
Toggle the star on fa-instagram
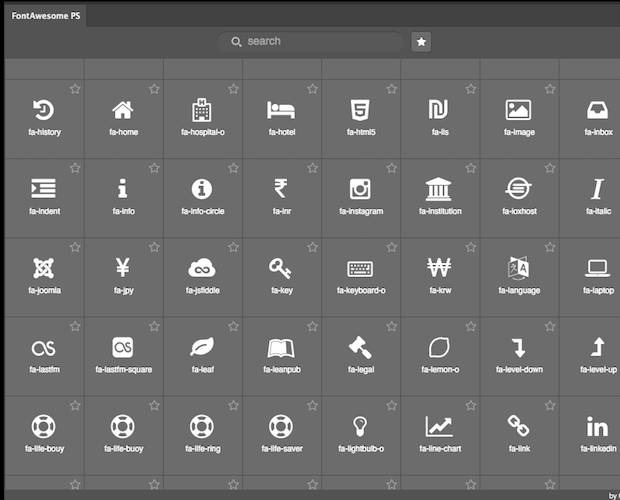[391, 168]
